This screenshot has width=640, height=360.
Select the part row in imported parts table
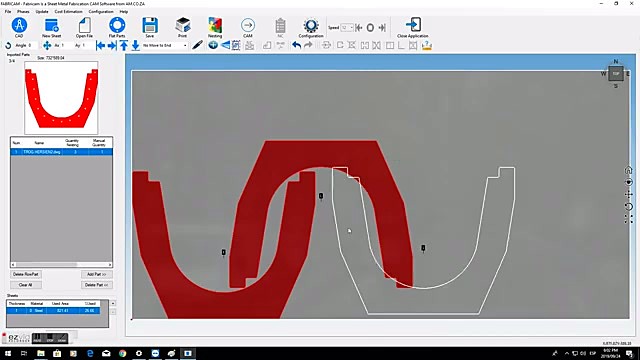click(x=61, y=152)
